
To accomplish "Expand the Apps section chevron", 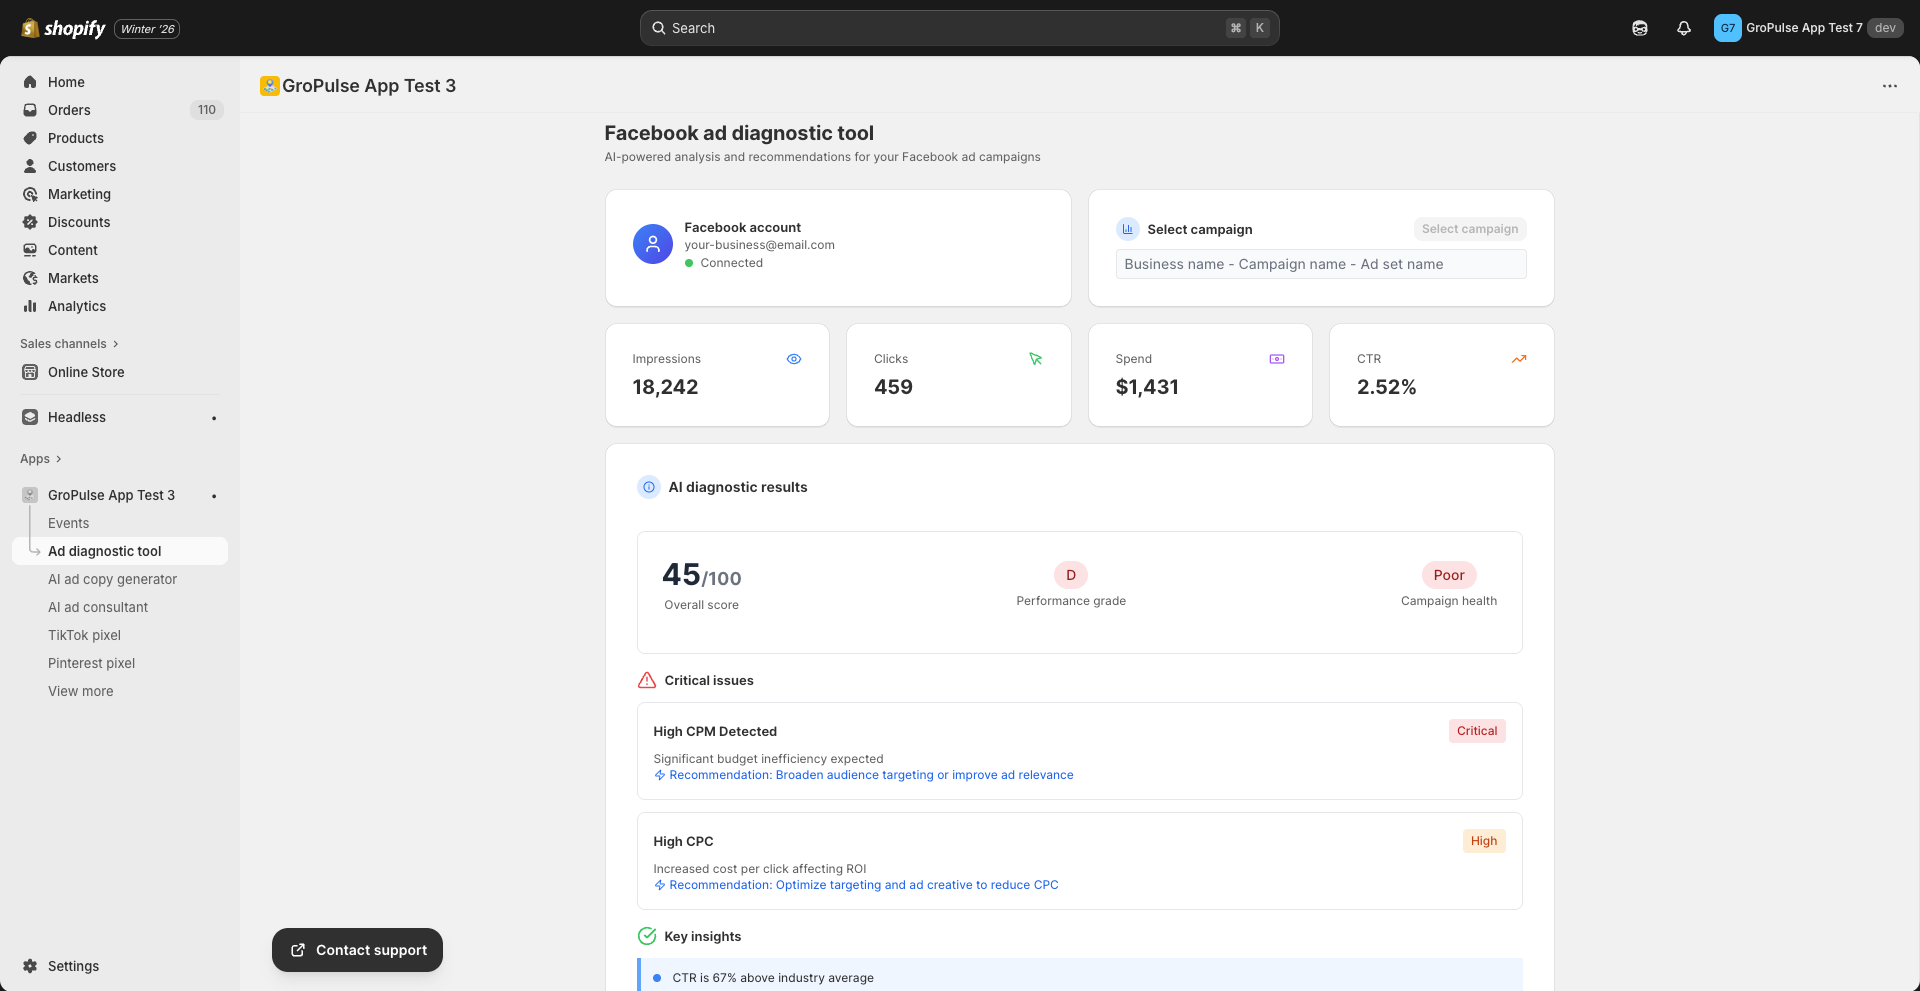I will pyautogui.click(x=57, y=459).
